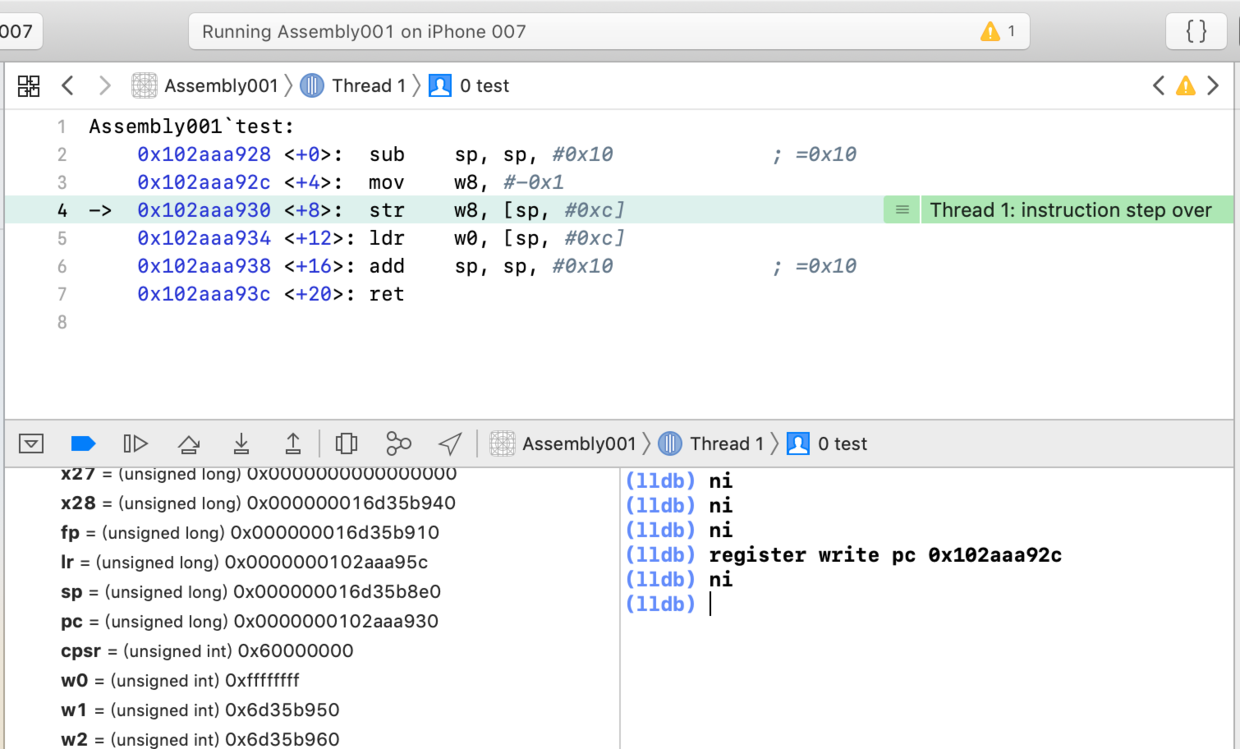Select the sp register row

250,592
